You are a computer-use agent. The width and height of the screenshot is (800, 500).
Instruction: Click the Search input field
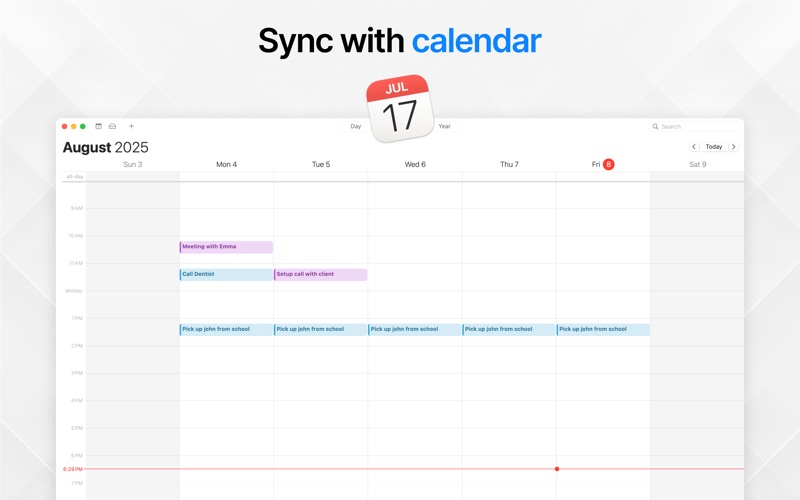(x=698, y=127)
